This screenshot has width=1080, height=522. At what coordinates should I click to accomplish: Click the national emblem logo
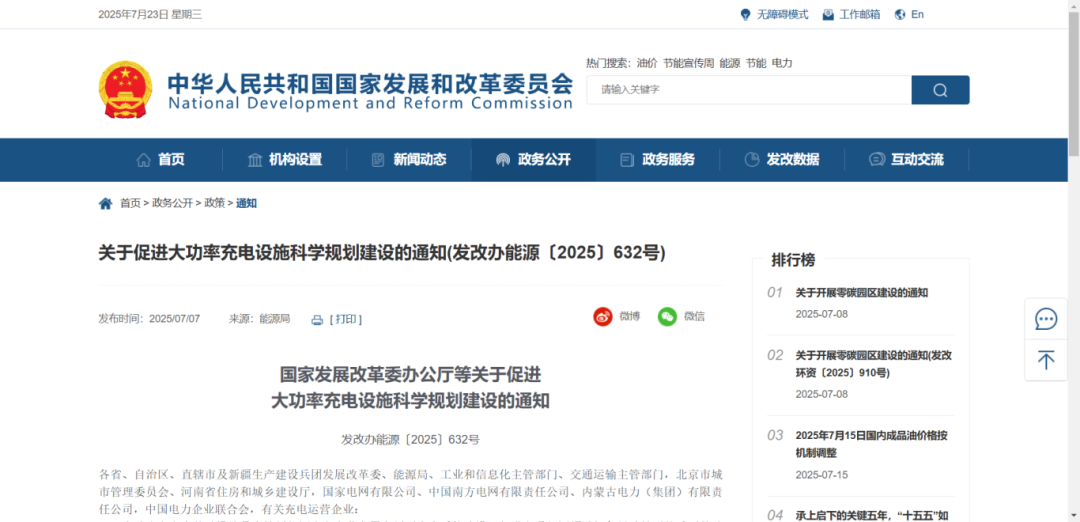pyautogui.click(x=126, y=89)
